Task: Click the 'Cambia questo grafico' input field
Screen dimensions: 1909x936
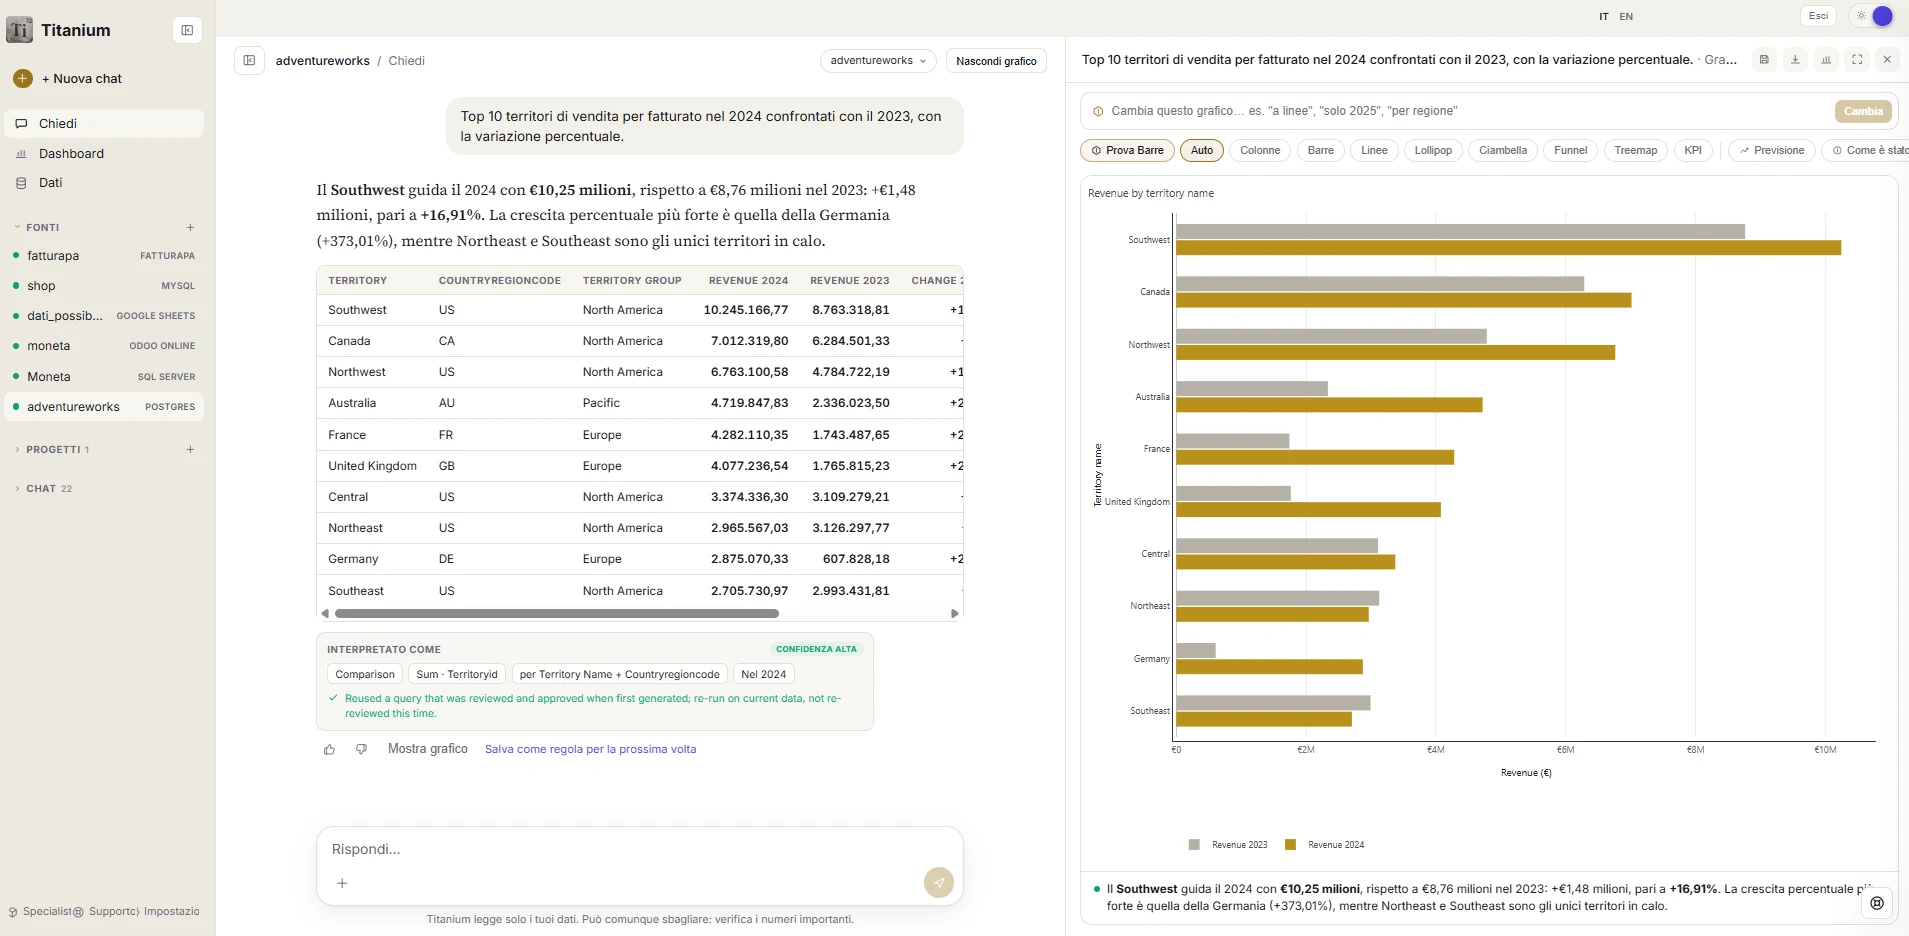Action: point(1466,111)
